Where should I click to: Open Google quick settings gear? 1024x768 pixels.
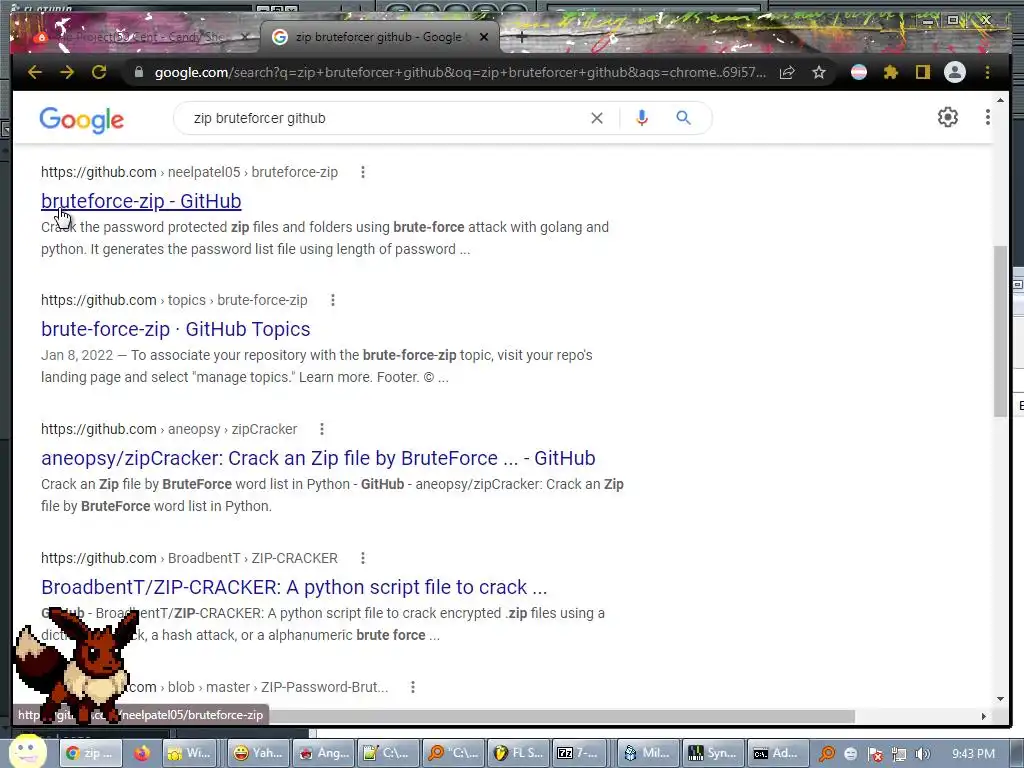point(948,118)
